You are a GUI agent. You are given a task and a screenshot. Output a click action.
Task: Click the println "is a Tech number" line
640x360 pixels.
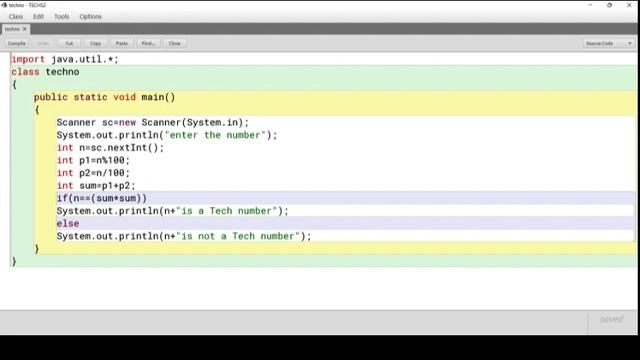pyautogui.click(x=173, y=211)
